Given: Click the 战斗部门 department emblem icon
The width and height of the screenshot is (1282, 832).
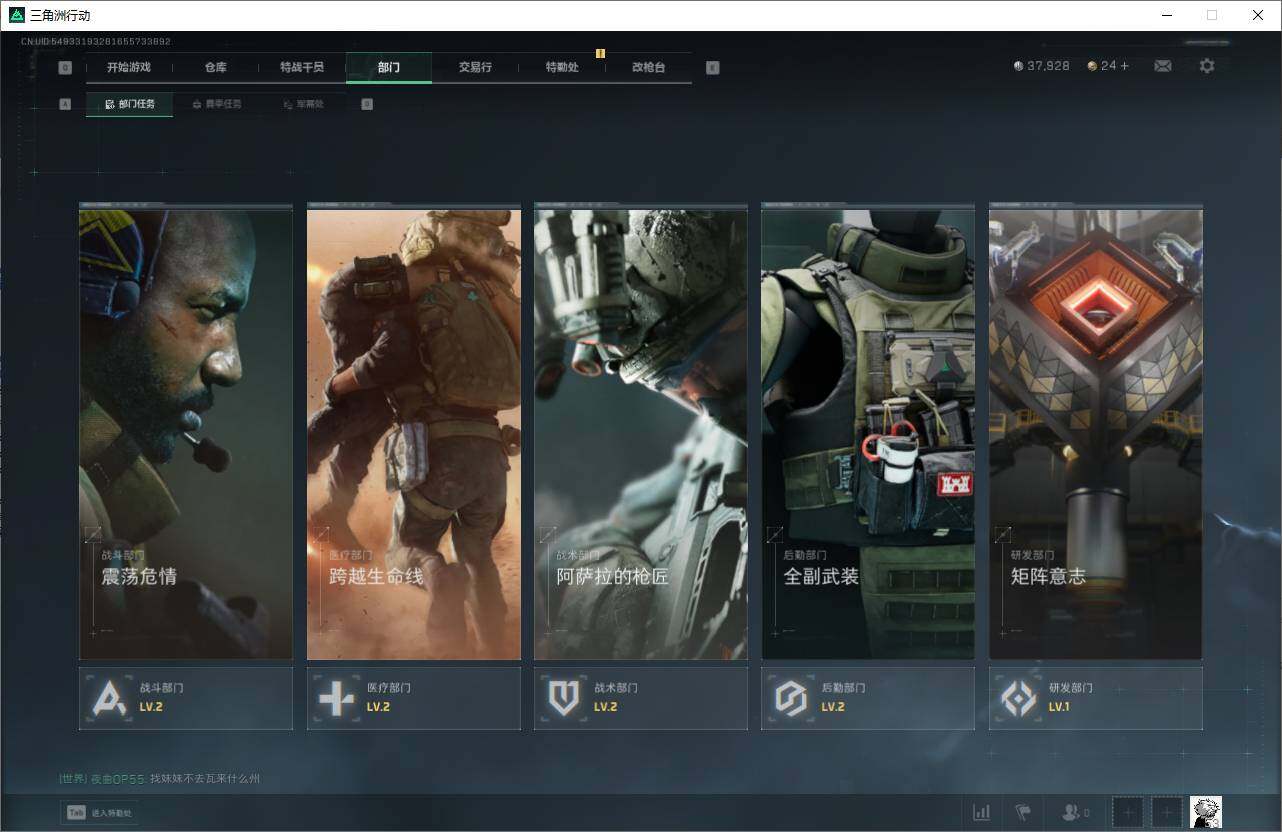Looking at the screenshot, I should tap(109, 698).
